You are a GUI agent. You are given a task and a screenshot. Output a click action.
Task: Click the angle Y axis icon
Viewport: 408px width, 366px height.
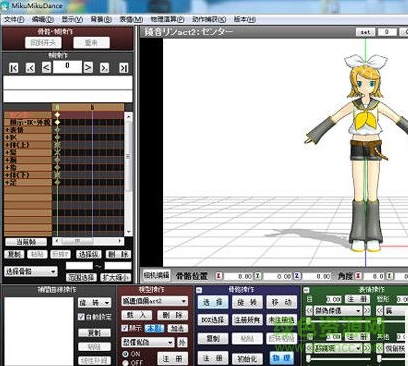[x=390, y=276]
